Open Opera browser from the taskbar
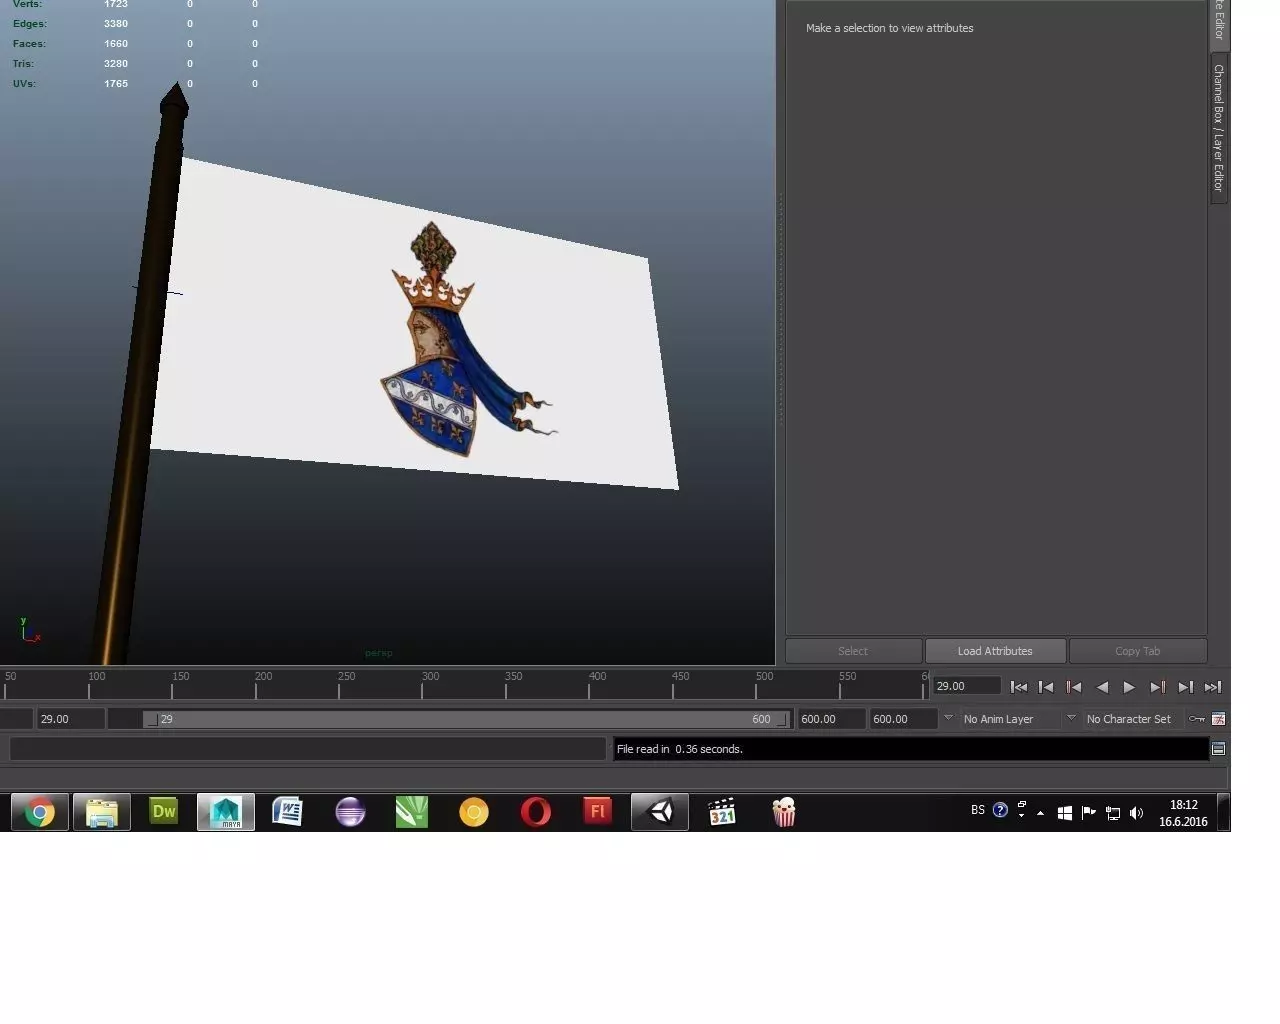1280x1024 pixels. pyautogui.click(x=536, y=812)
